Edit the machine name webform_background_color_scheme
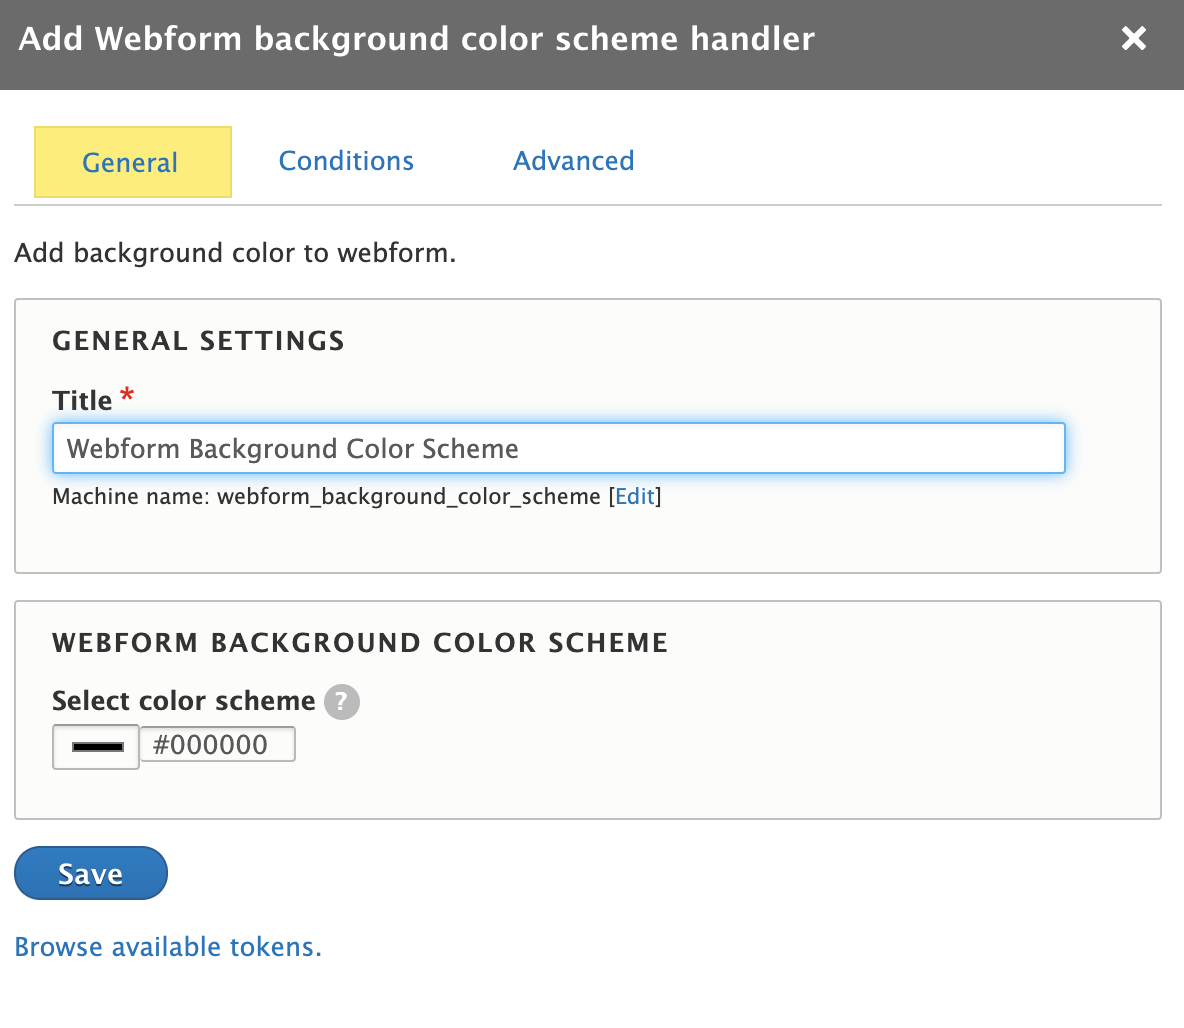This screenshot has width=1184, height=1028. (634, 496)
